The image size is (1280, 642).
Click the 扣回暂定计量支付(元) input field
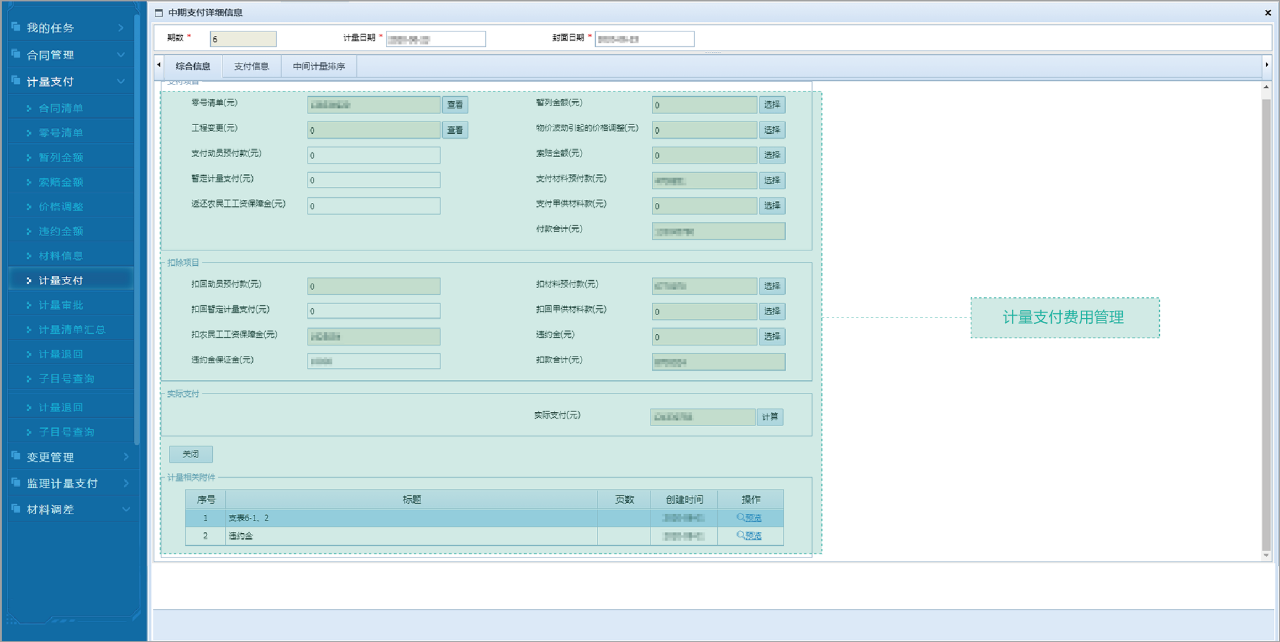pyautogui.click(x=374, y=311)
